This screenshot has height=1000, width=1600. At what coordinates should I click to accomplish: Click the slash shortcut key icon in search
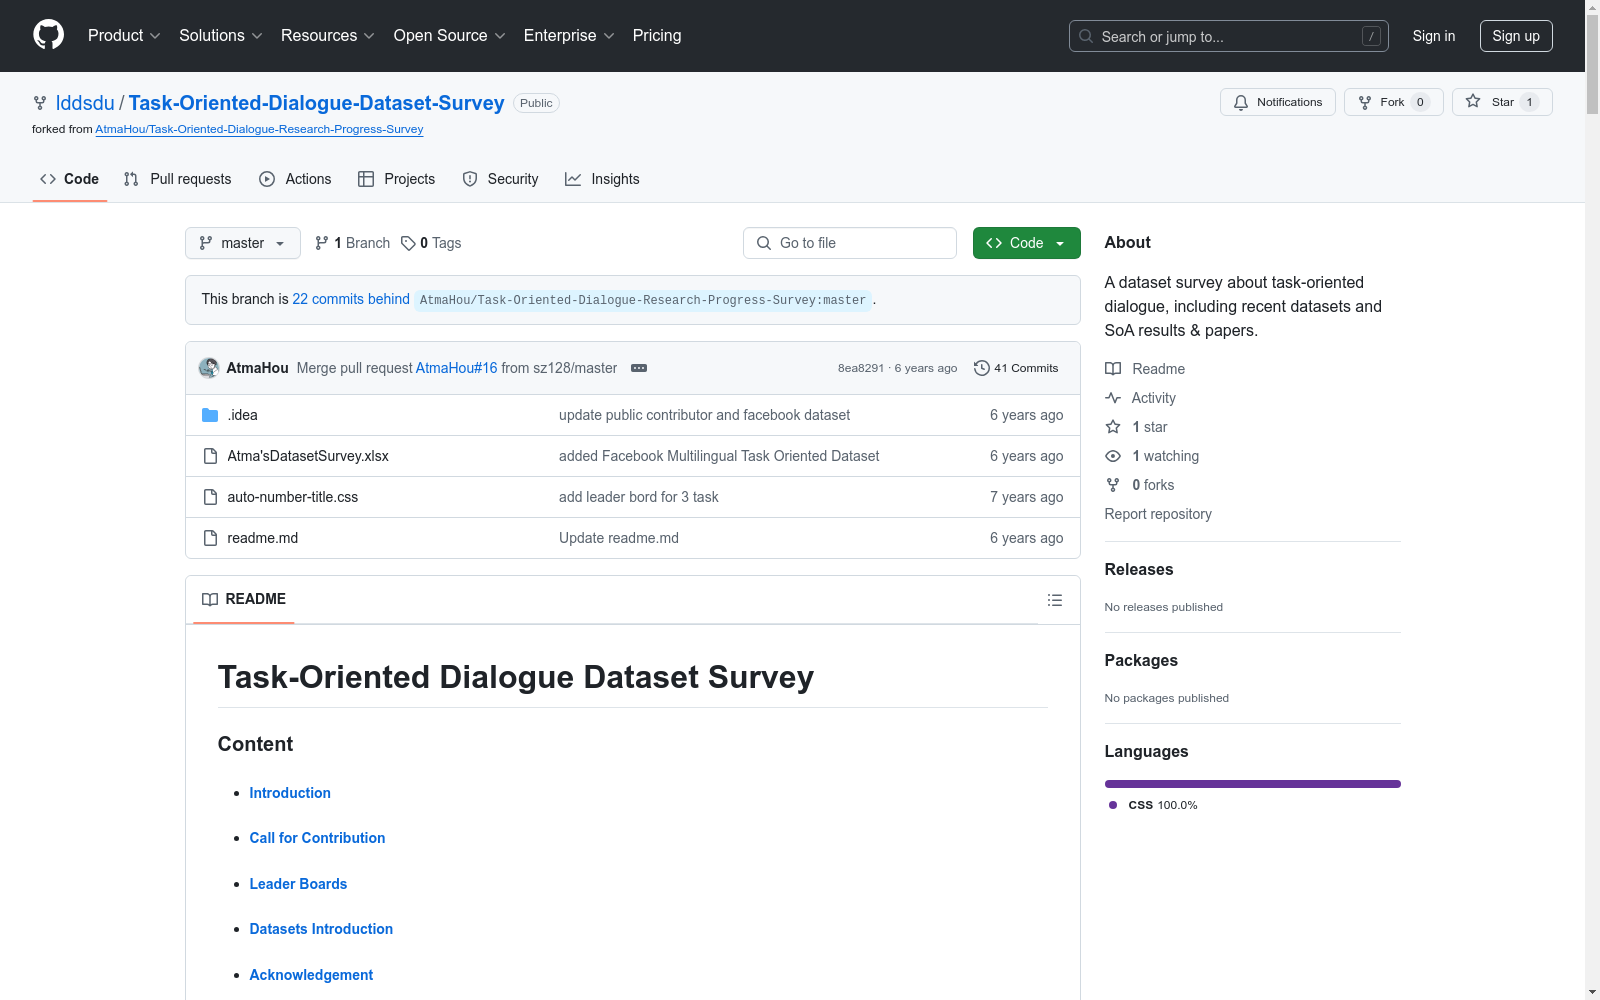tap(1371, 36)
